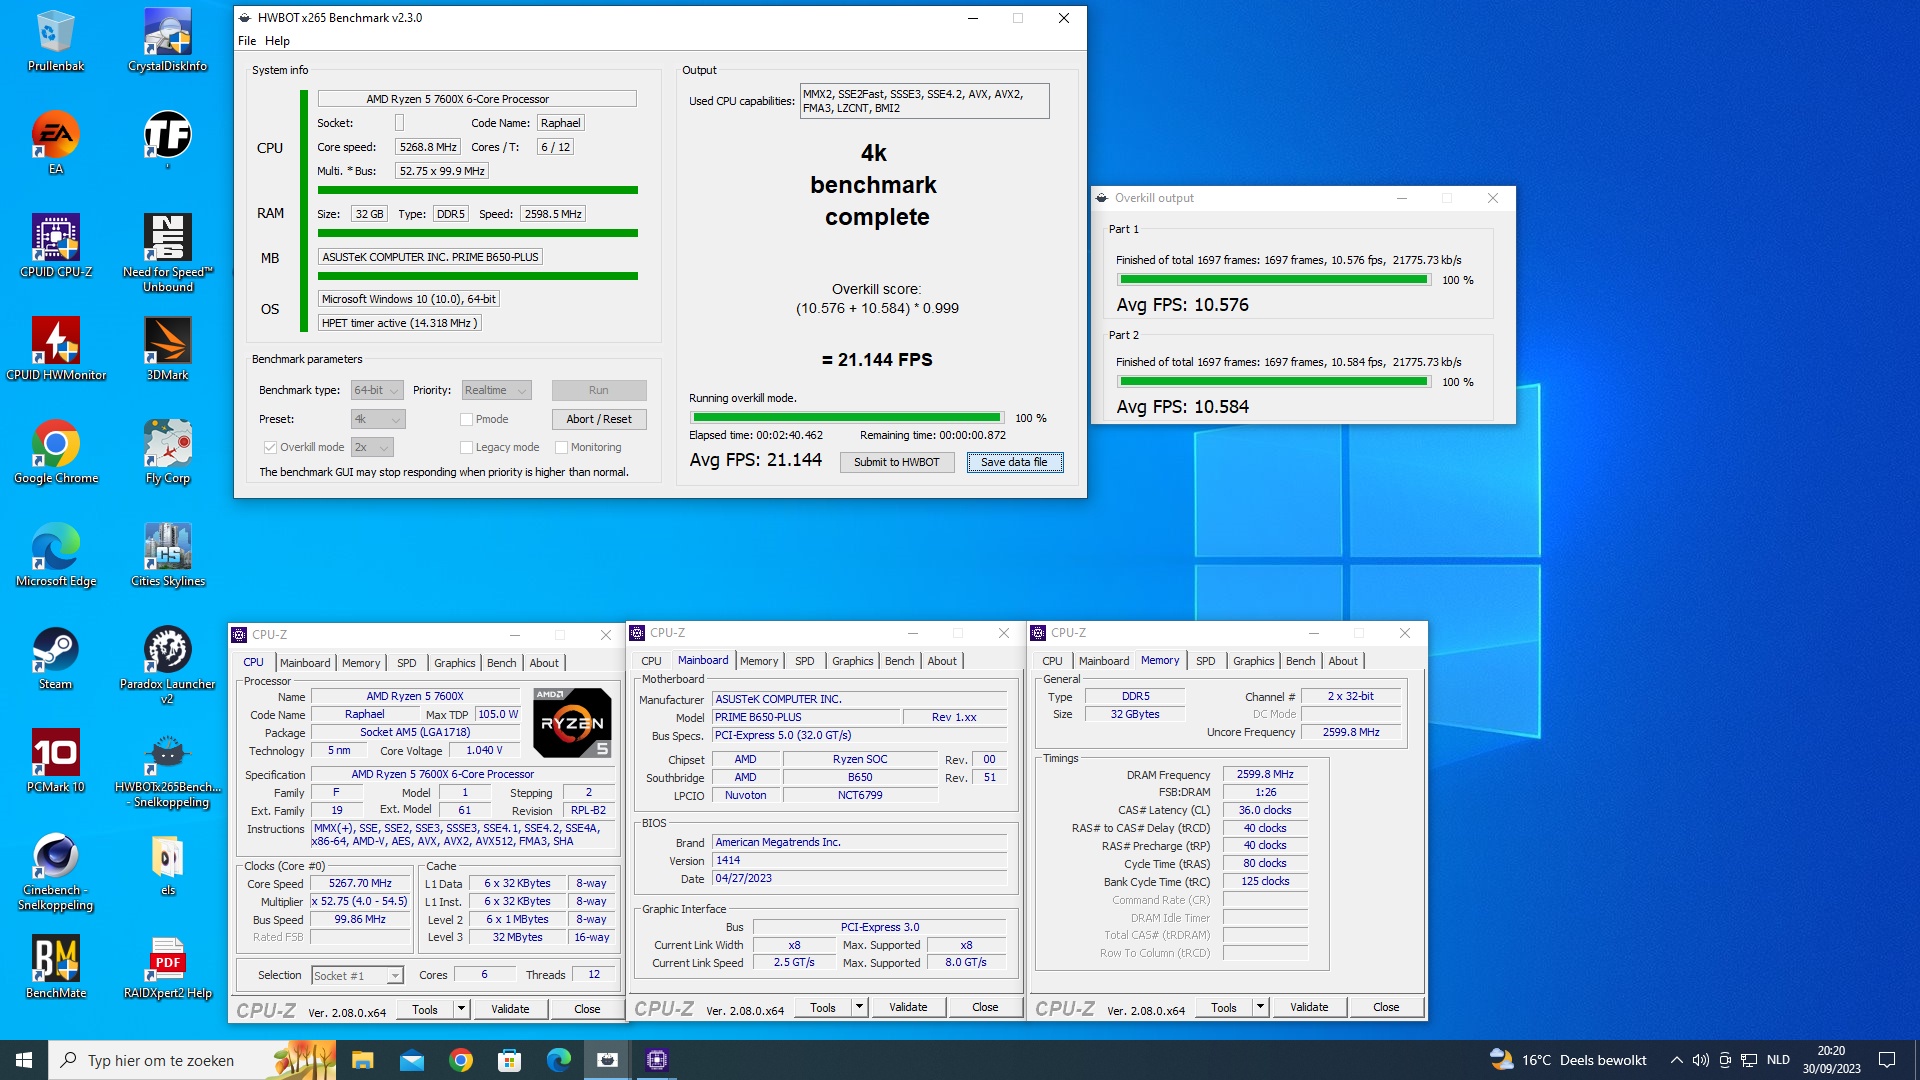
Task: Click the empty Socket checkbox in System info
Action: 399,123
